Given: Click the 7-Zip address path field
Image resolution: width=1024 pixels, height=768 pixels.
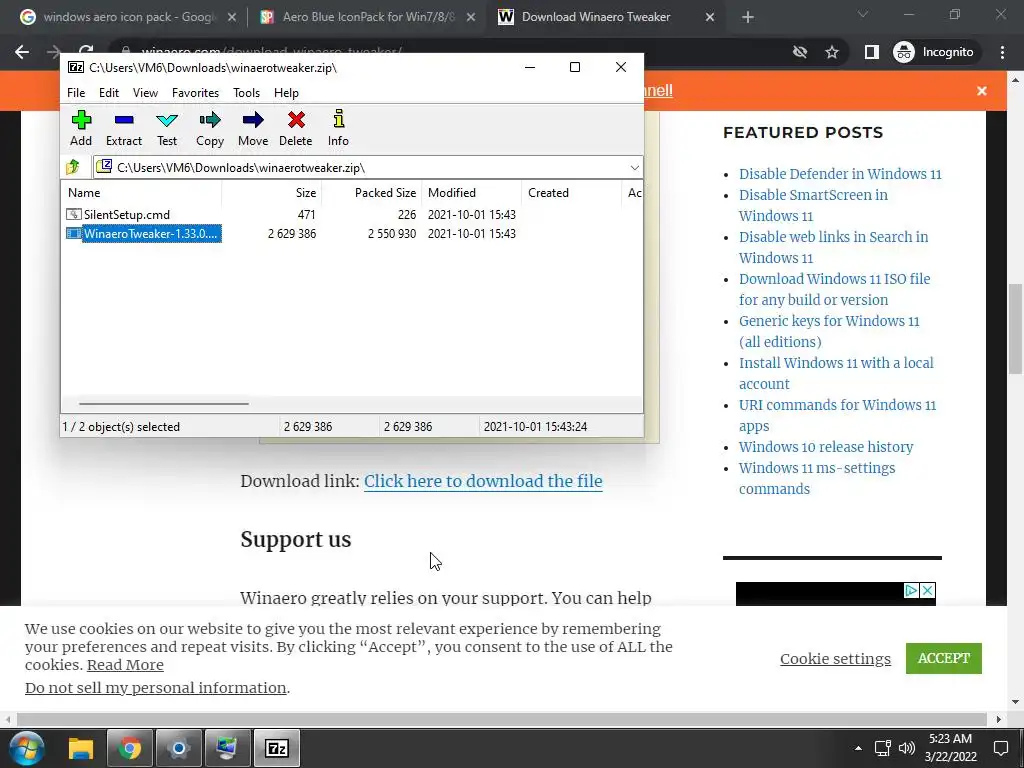Looking at the screenshot, I should [x=368, y=168].
